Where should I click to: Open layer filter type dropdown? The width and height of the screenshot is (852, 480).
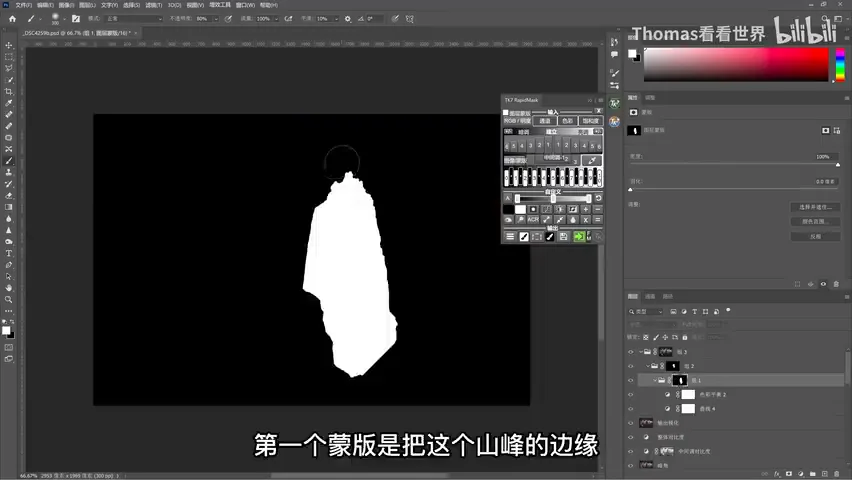(x=647, y=311)
